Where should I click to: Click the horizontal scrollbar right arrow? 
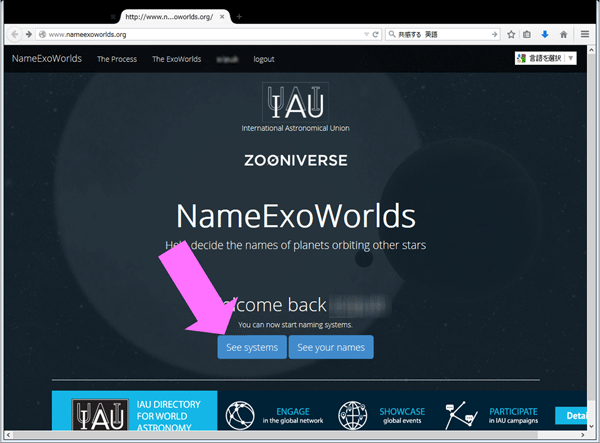[x=582, y=435]
